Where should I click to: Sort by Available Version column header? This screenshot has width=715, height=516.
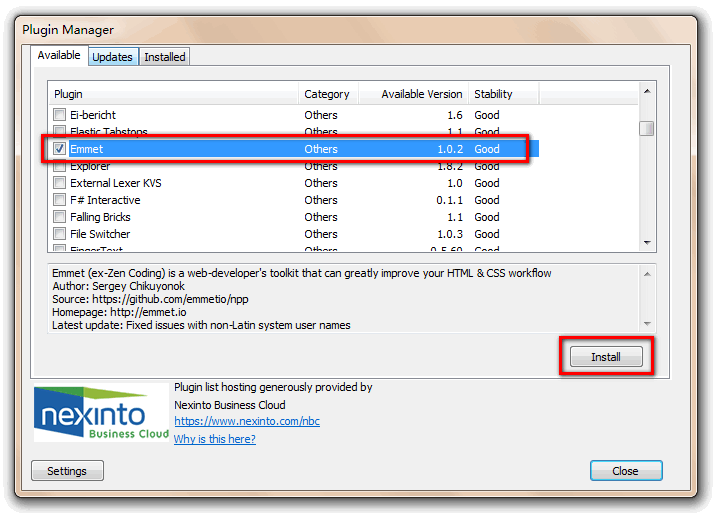[x=414, y=94]
